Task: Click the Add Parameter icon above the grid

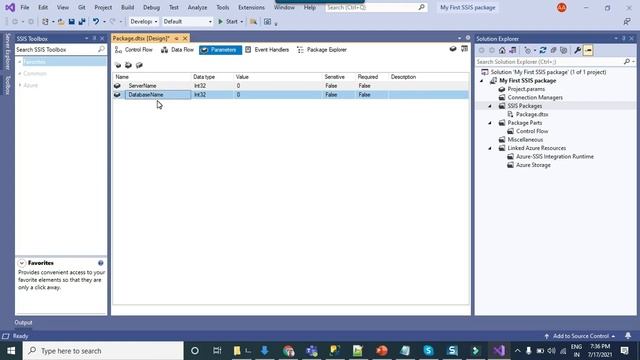Action: [118, 65]
